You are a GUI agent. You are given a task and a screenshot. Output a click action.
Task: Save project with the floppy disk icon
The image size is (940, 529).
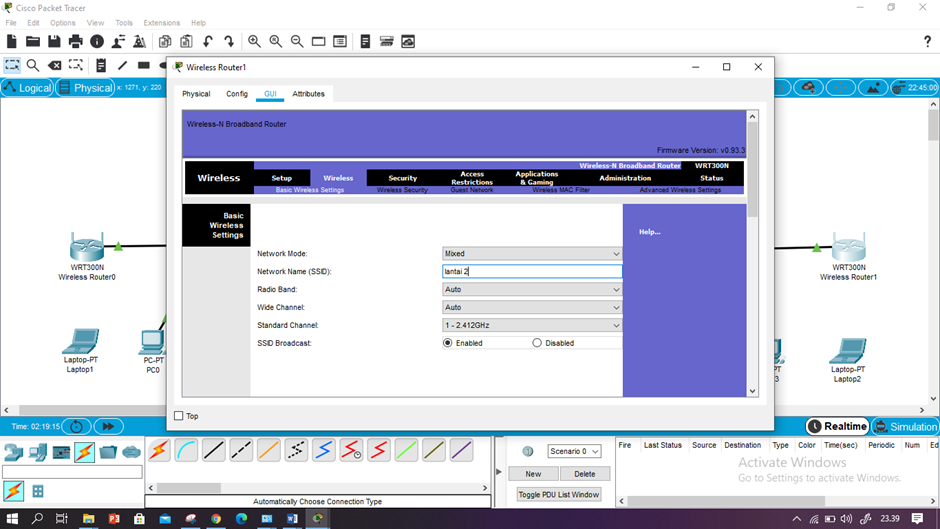[x=54, y=41]
